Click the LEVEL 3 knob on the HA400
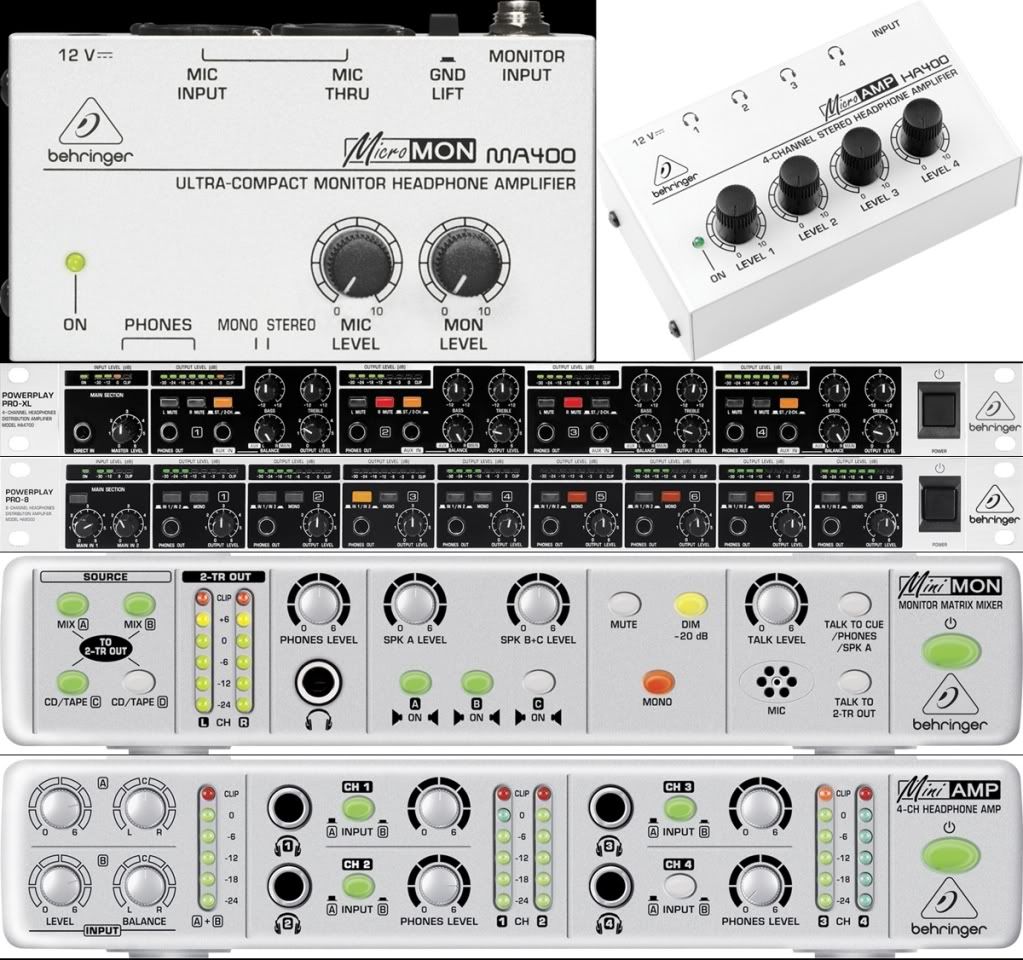 tap(861, 154)
